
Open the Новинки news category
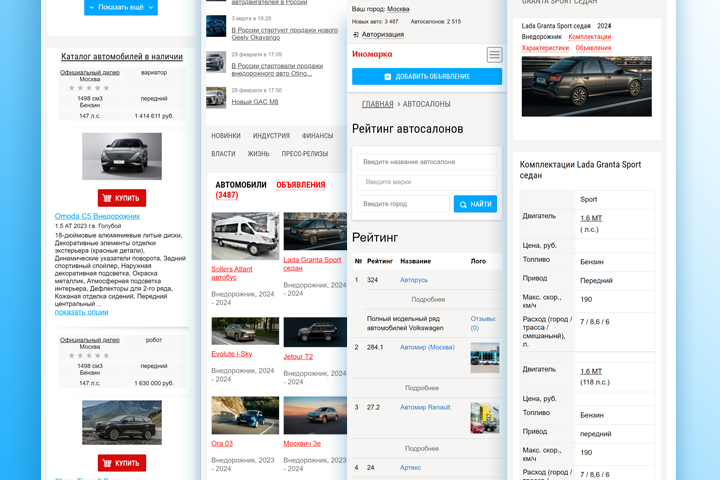(x=226, y=136)
